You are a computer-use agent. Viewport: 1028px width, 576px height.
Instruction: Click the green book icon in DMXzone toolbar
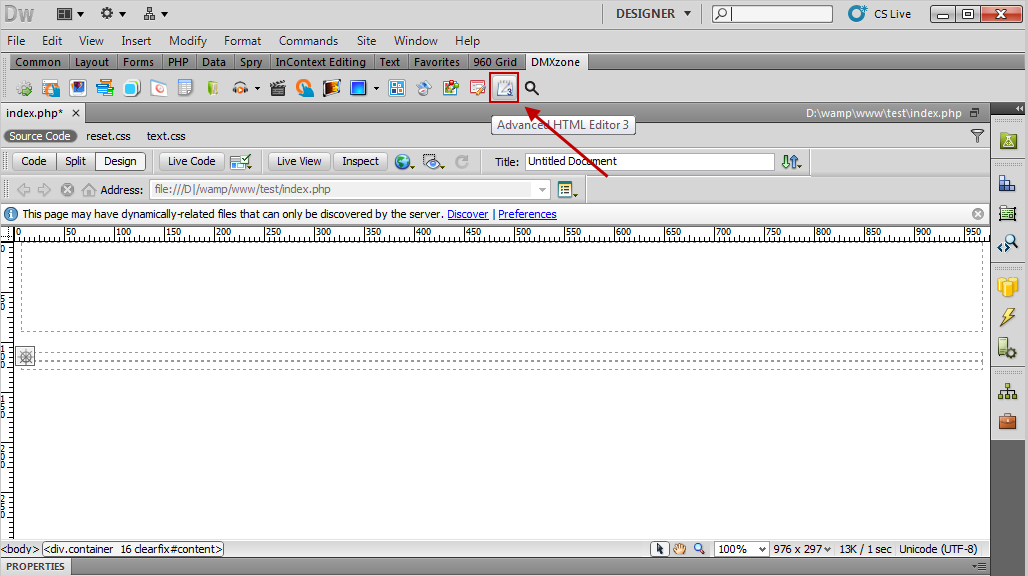click(x=212, y=88)
